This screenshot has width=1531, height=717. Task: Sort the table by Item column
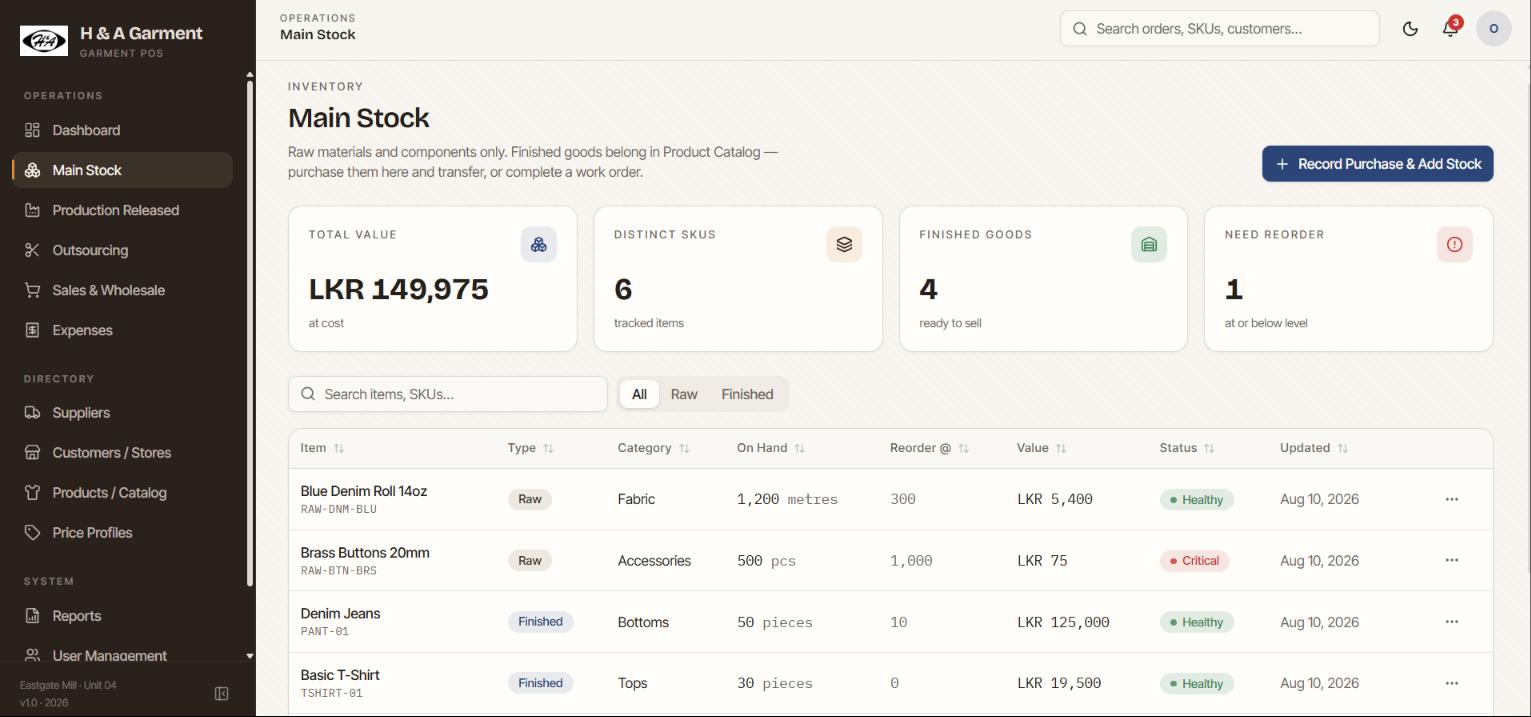(322, 448)
